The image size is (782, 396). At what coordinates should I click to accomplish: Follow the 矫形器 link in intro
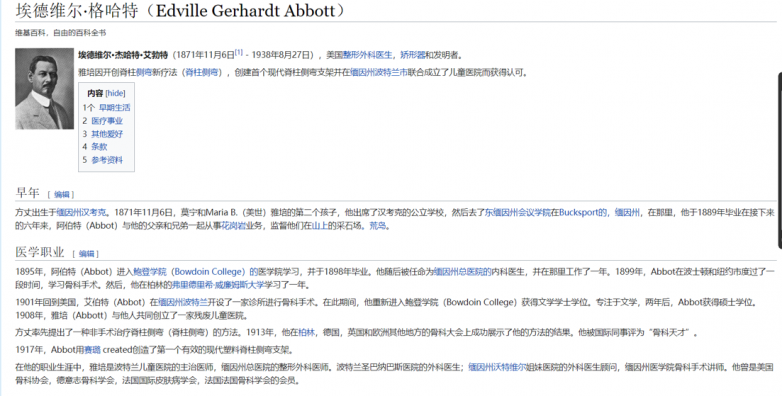click(x=412, y=55)
